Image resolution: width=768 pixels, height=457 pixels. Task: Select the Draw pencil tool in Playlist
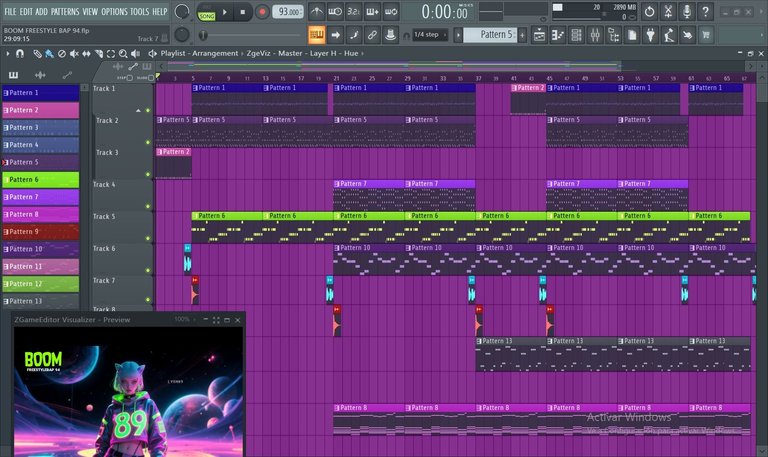pos(37,53)
